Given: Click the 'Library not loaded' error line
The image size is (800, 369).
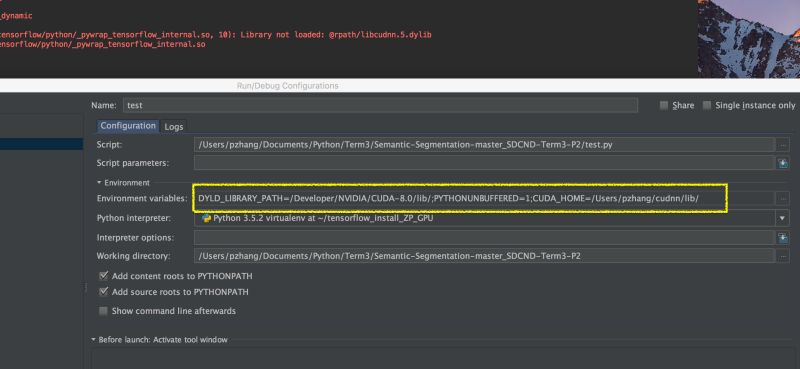Looking at the screenshot, I should (216, 35).
